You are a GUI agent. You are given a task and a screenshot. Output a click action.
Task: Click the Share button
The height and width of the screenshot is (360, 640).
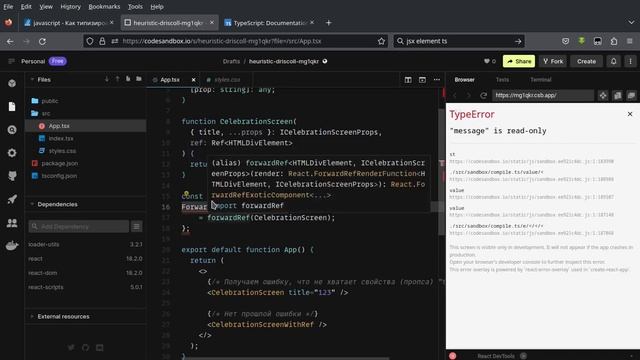click(x=519, y=61)
